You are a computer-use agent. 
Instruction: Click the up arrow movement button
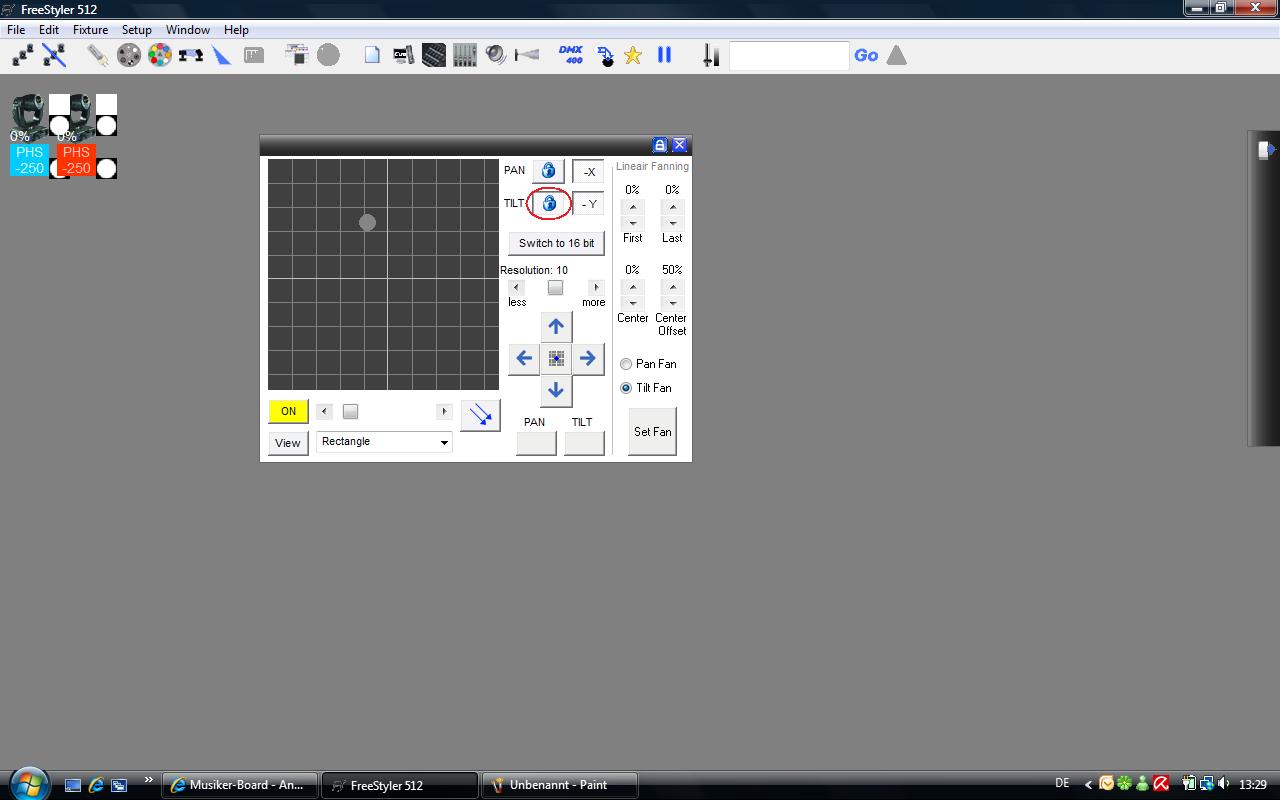click(x=556, y=327)
